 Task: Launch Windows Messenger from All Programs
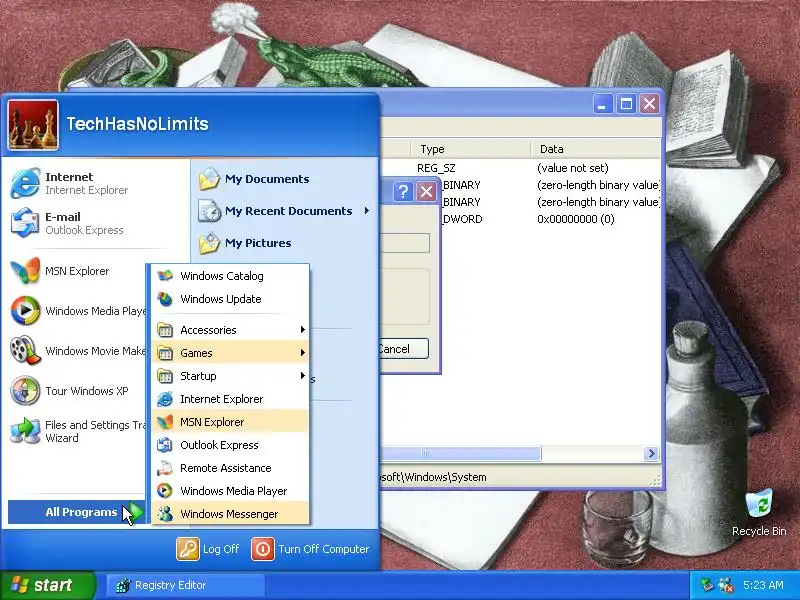tap(231, 514)
